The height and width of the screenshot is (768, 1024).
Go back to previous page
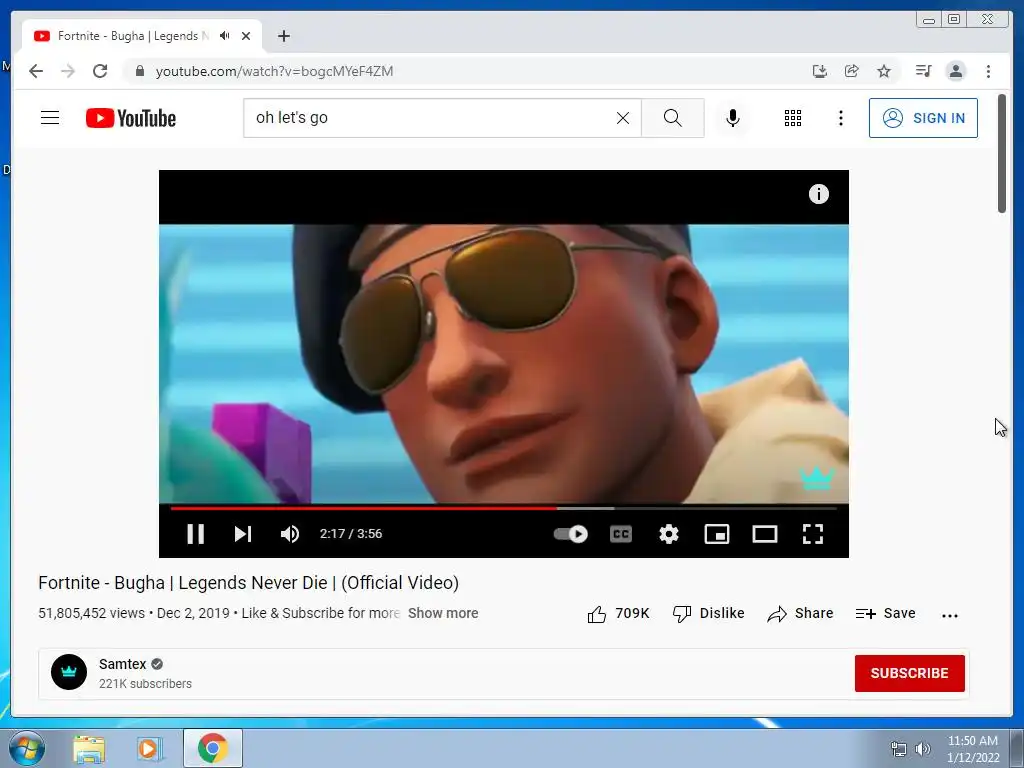point(36,71)
